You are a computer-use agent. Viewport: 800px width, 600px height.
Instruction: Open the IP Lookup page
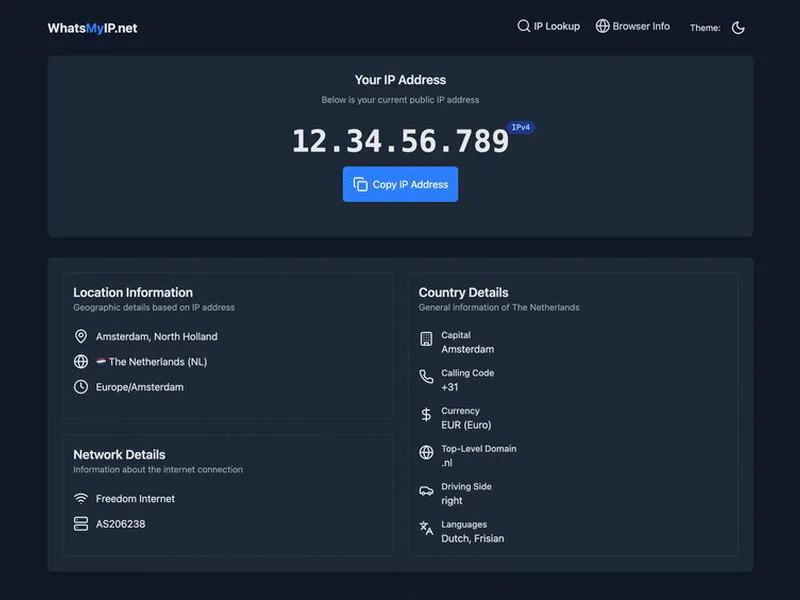548,26
